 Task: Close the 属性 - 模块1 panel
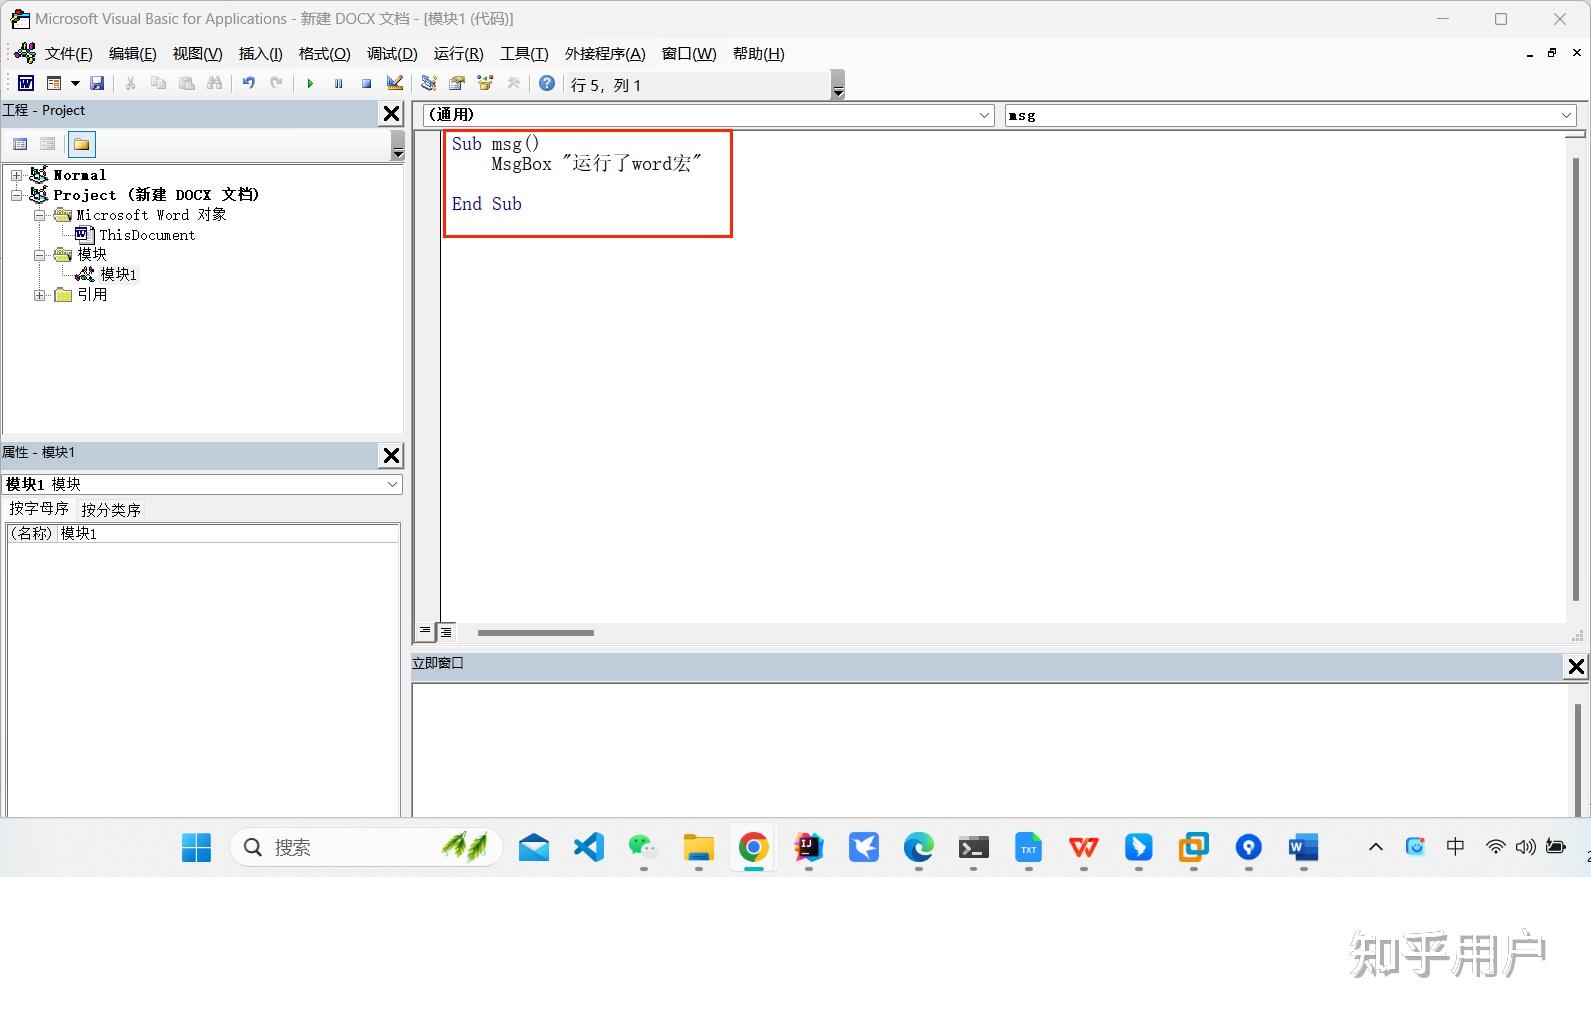point(392,456)
